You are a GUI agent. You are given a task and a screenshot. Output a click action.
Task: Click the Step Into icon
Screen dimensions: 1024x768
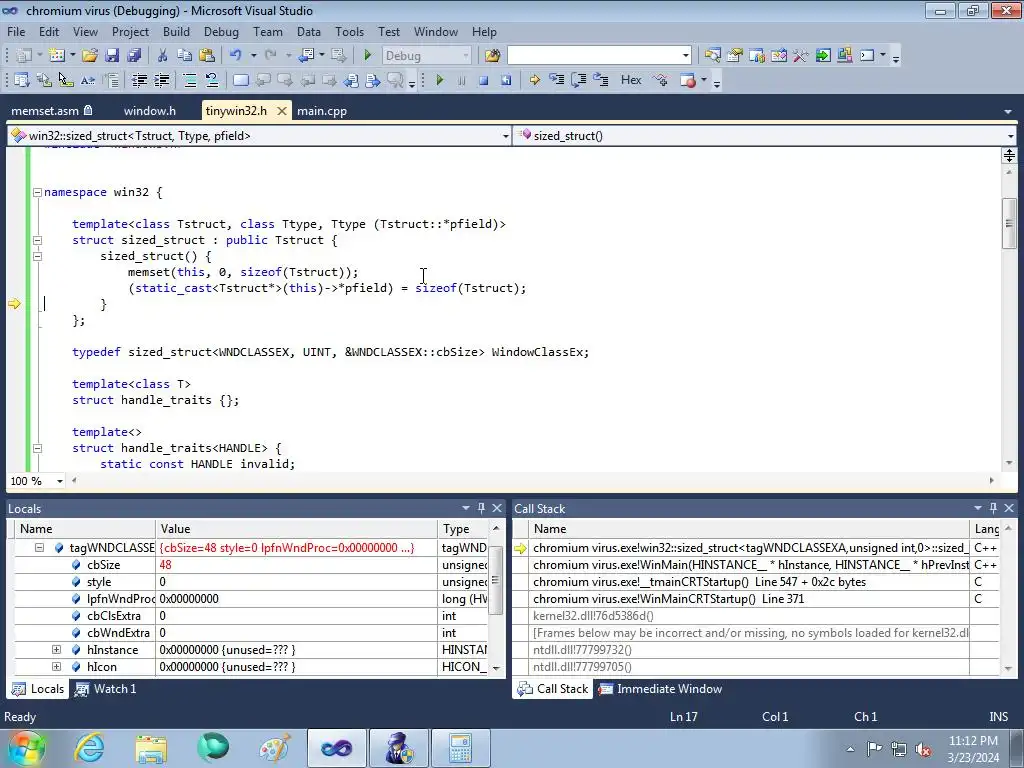556,80
